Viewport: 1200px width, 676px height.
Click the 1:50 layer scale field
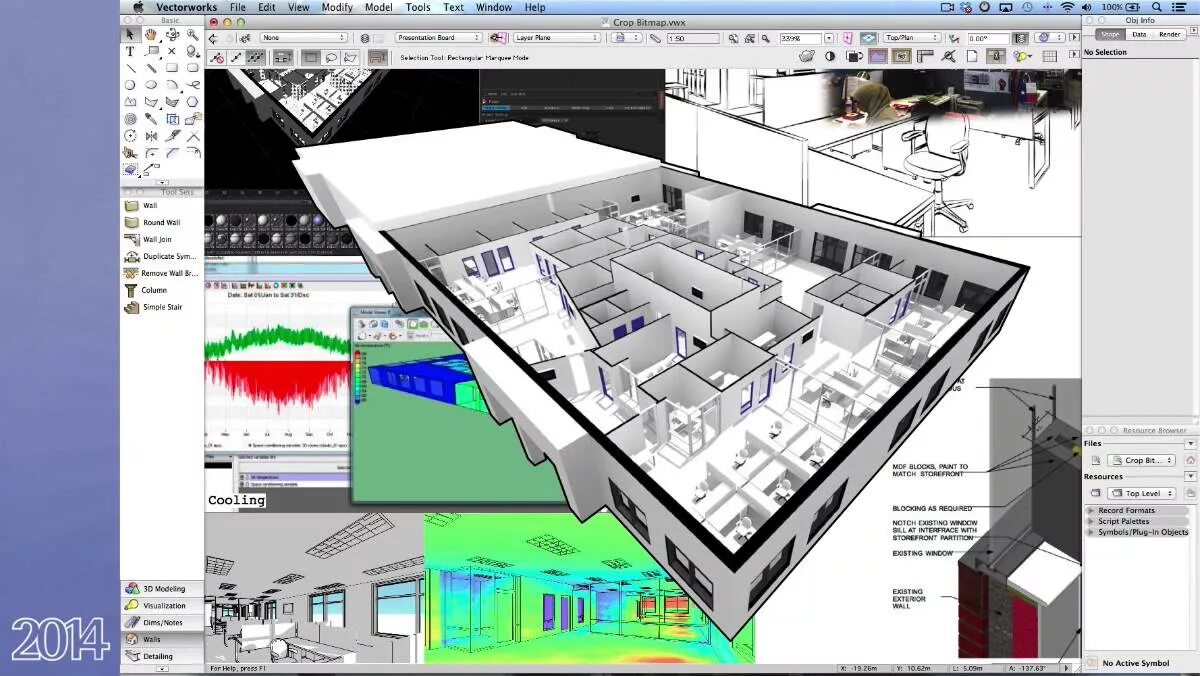692,38
